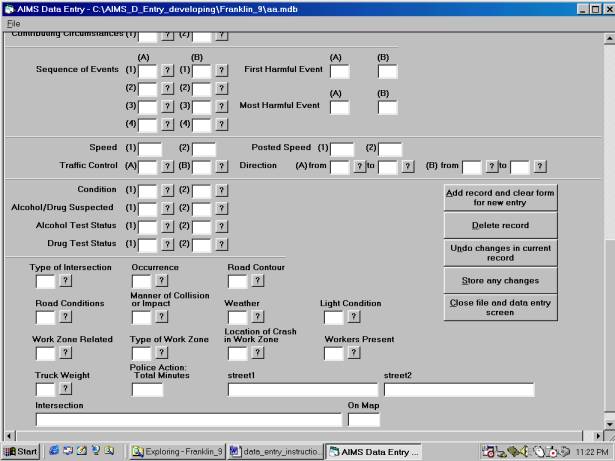
Task: Open help for Alcohol/Drug Suspected (1)
Action: pos(167,208)
